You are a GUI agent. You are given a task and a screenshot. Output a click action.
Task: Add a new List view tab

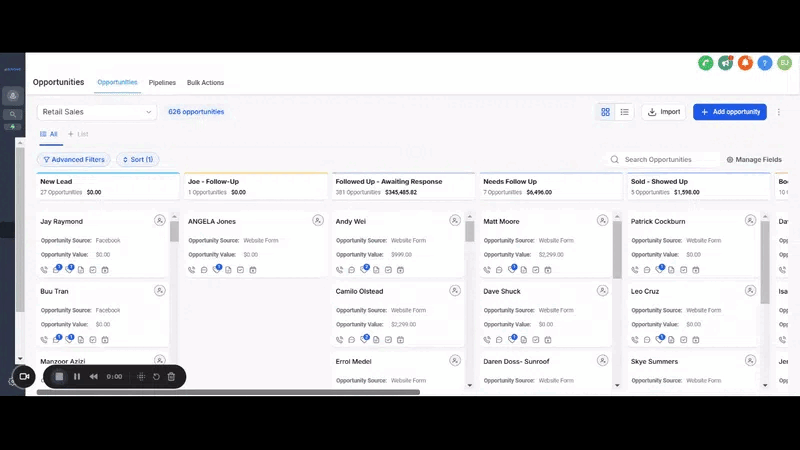tap(78, 134)
